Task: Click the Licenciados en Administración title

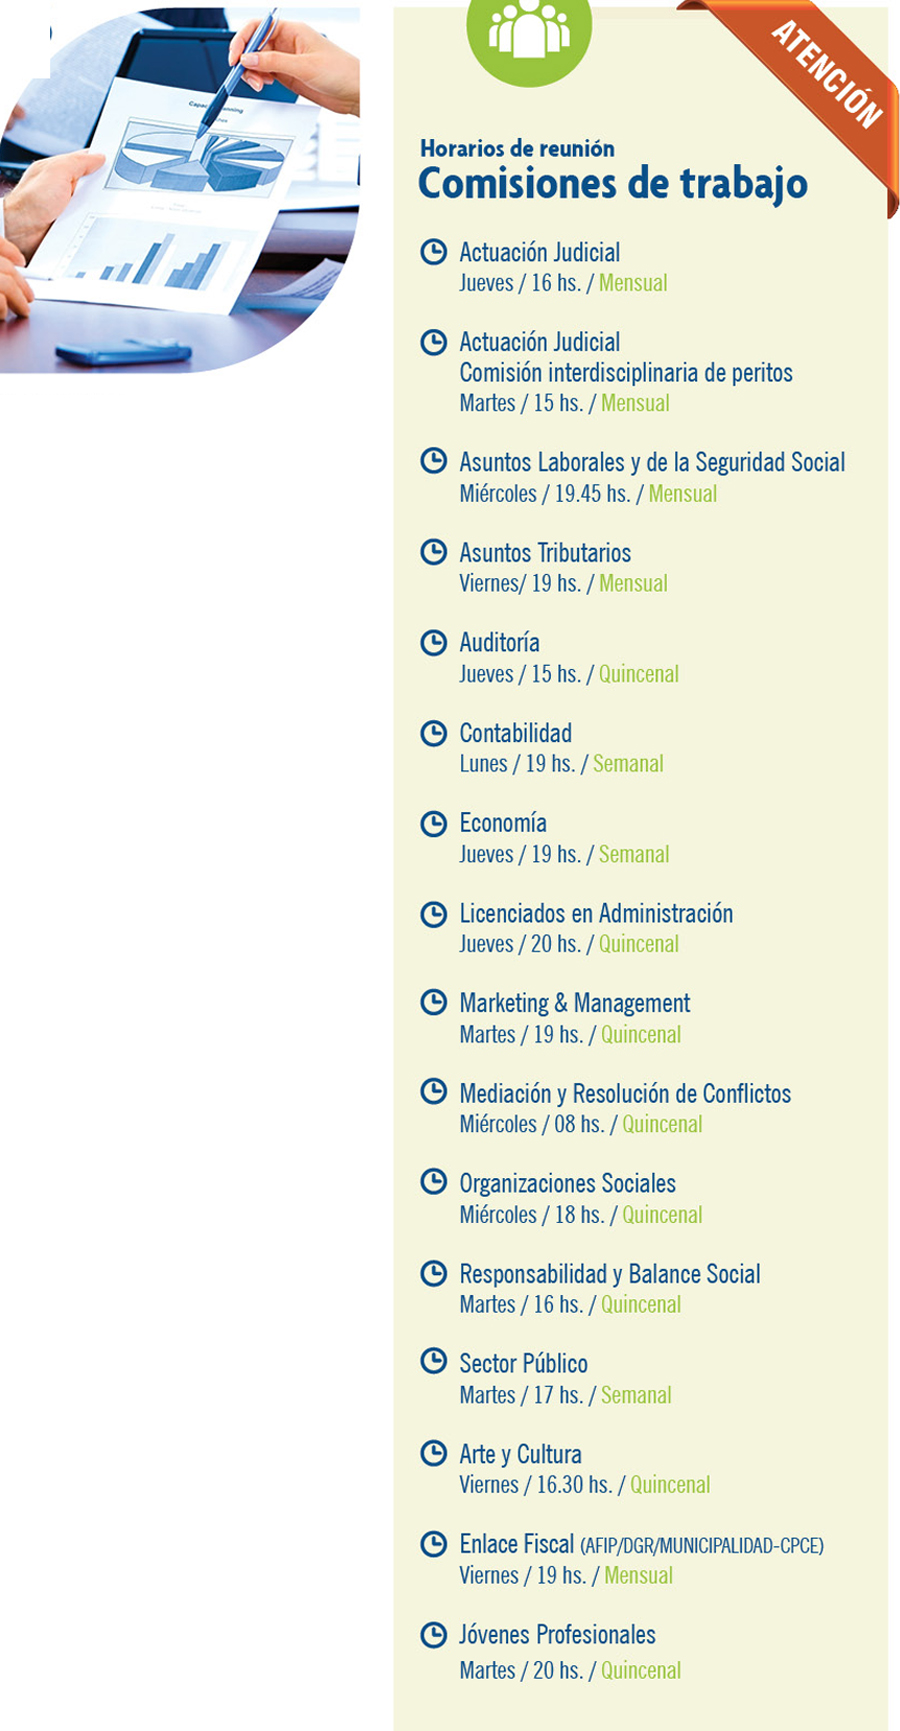Action: [596, 913]
